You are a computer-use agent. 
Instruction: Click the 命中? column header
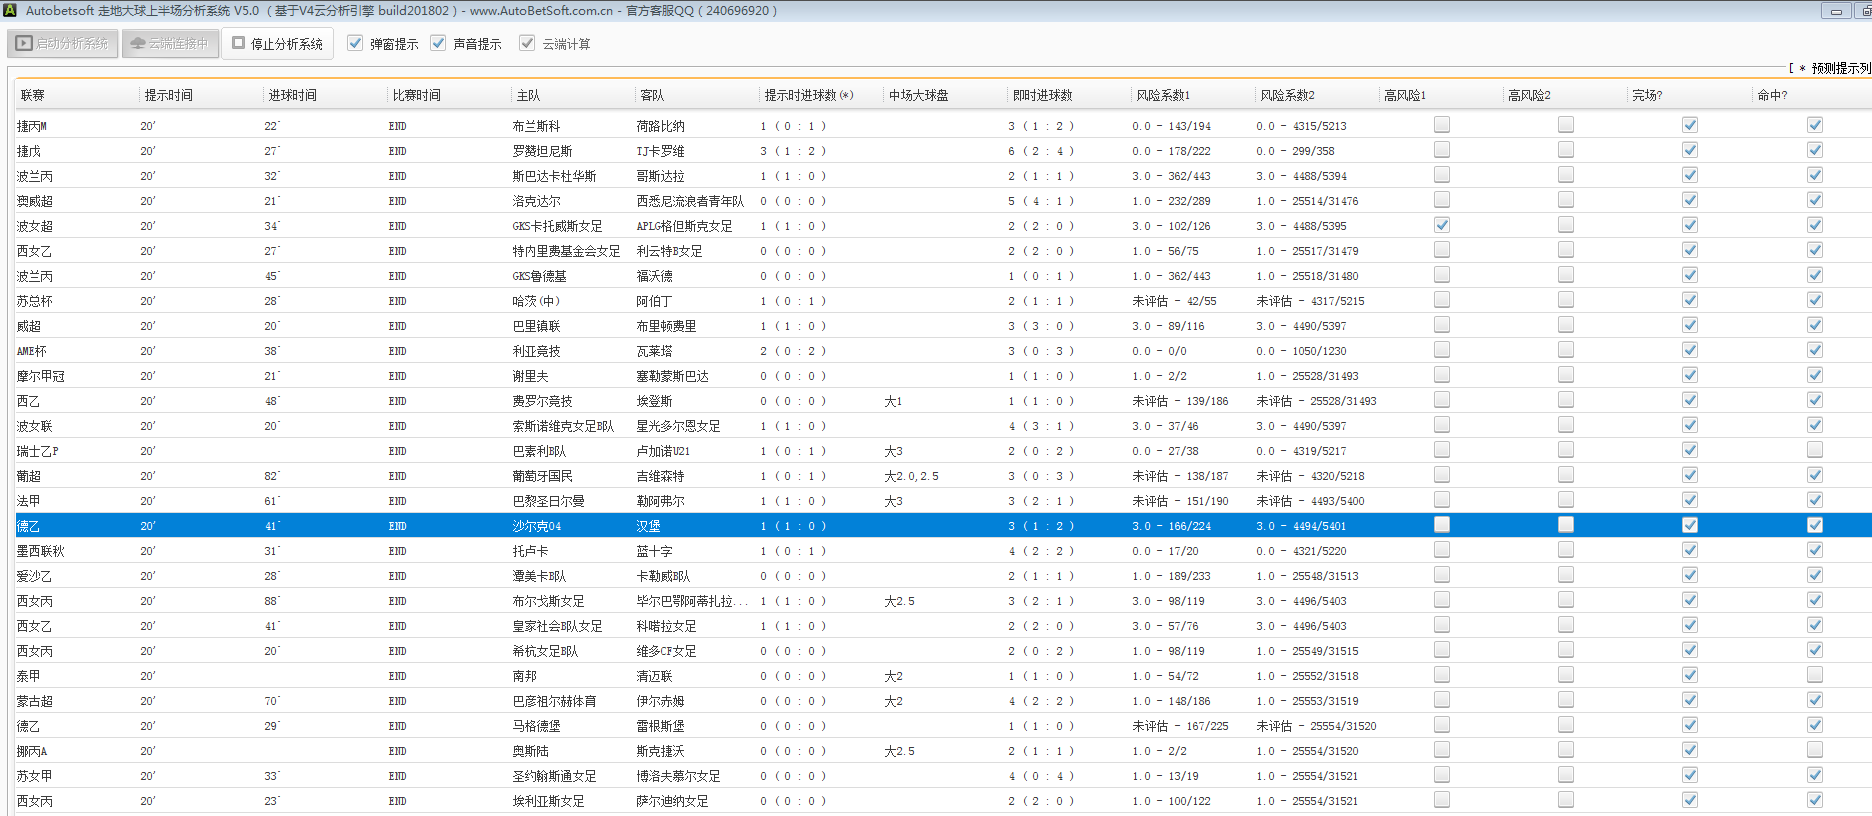pos(1771,95)
